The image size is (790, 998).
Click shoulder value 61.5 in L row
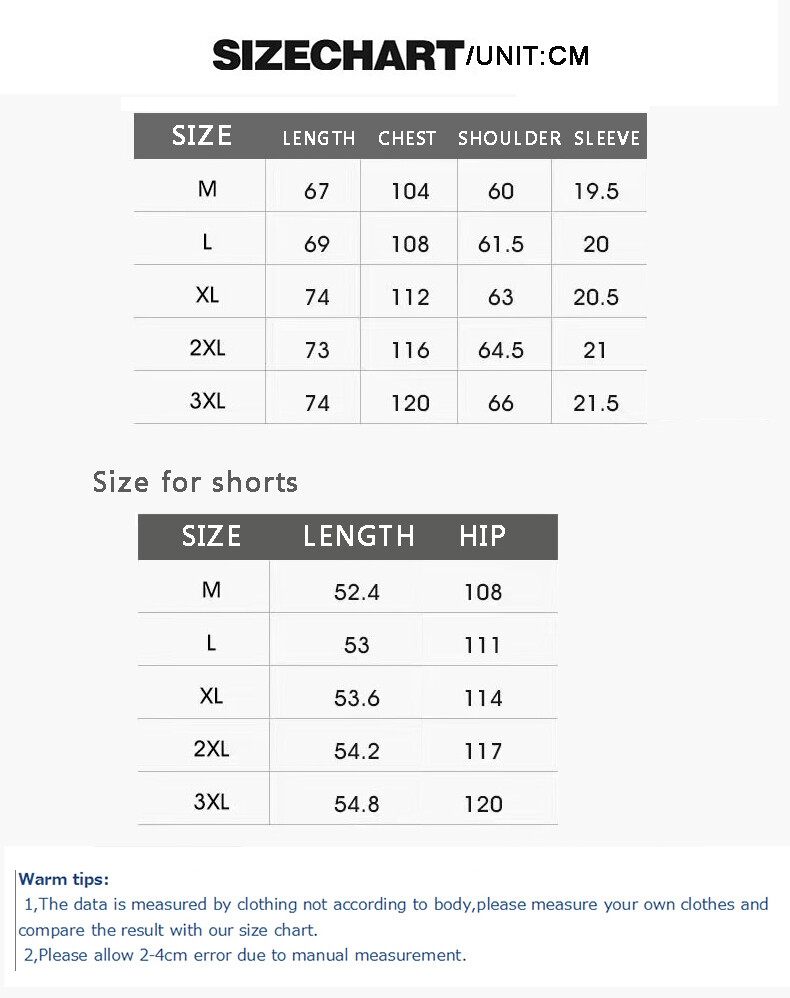tap(501, 244)
